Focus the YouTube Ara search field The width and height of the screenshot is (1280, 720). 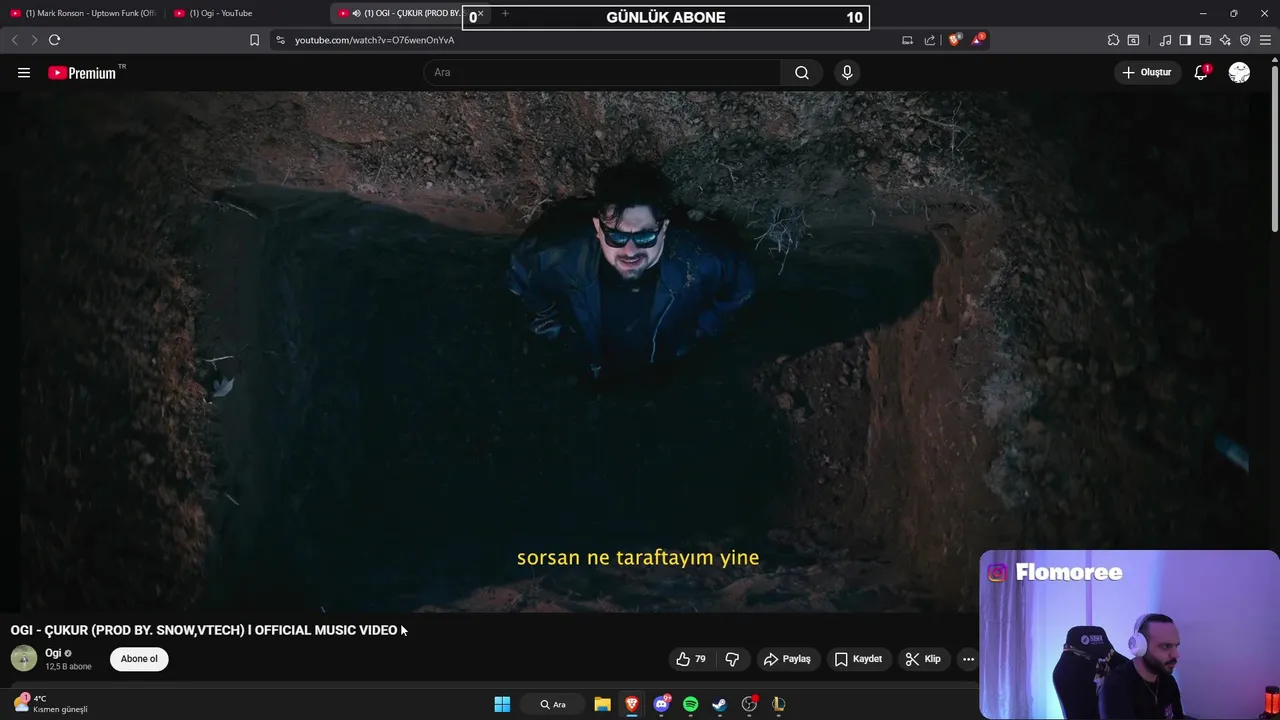(x=603, y=72)
